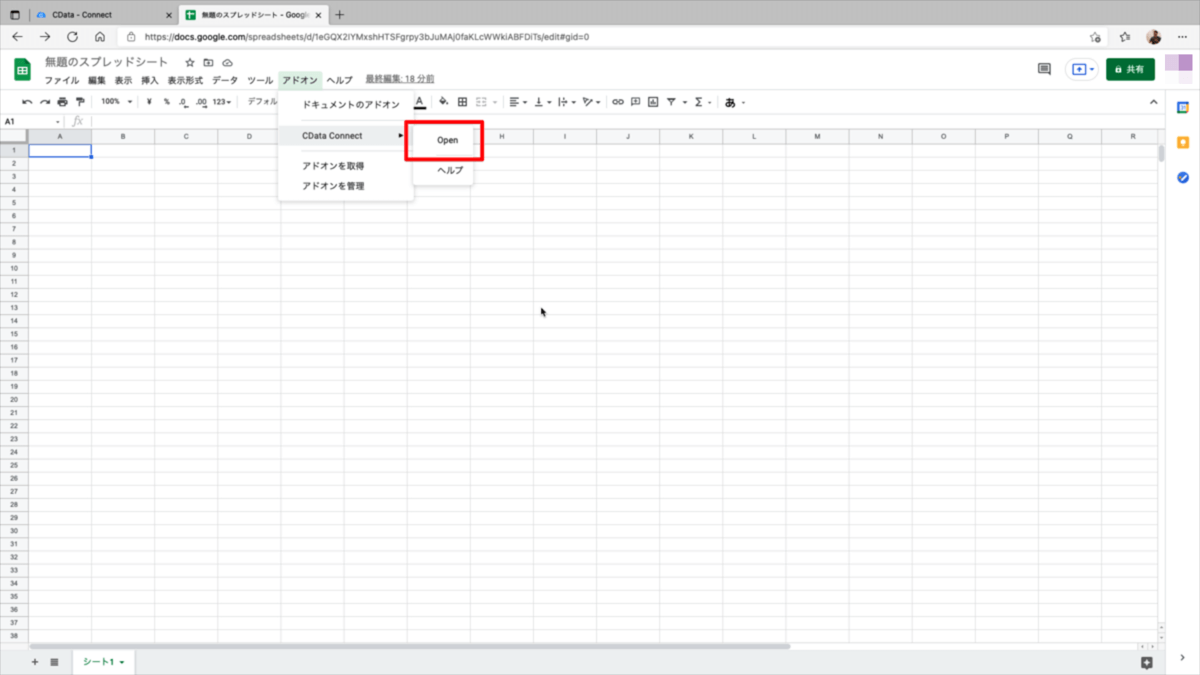Select row header 10
Screen dimensions: 1200x675
coord(14,268)
